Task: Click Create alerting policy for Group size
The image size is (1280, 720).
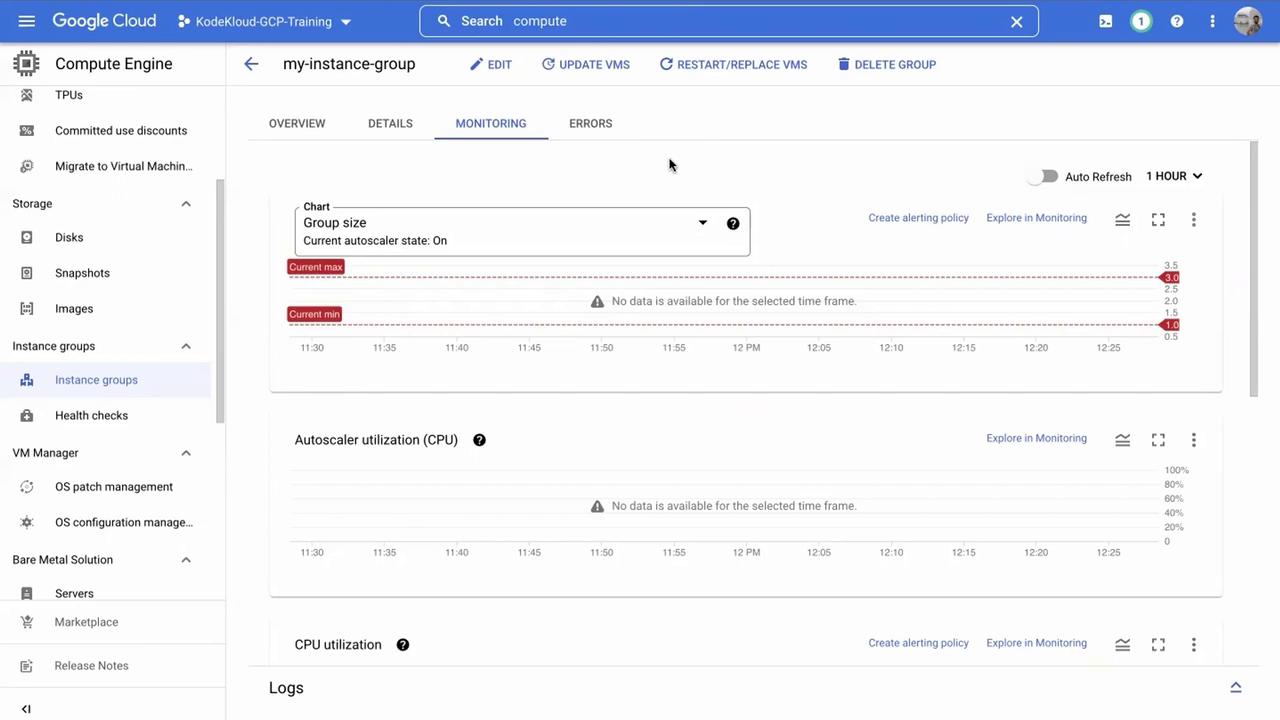Action: click(x=918, y=218)
